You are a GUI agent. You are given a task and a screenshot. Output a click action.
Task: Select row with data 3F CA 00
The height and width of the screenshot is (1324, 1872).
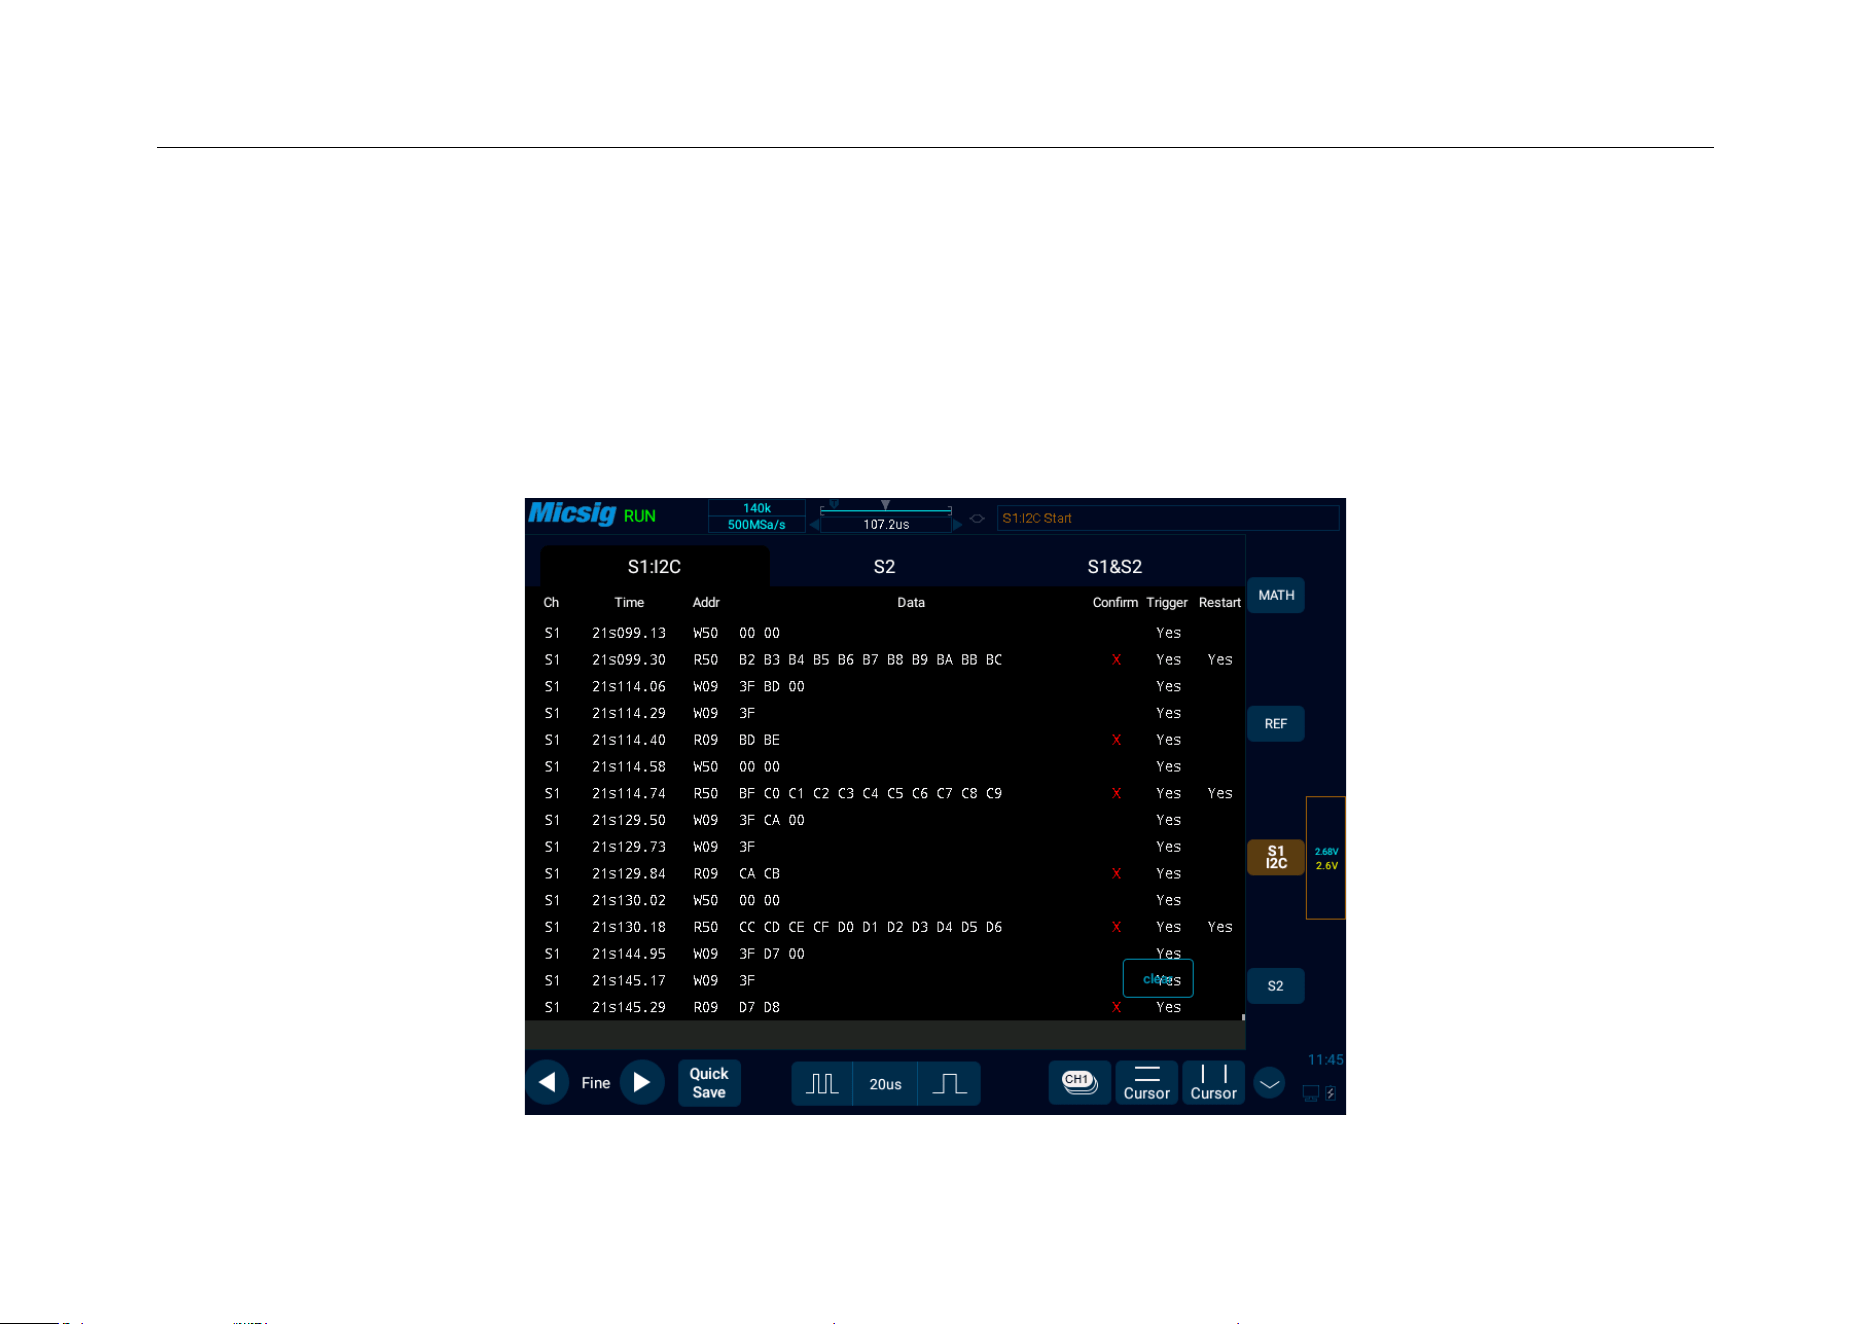coord(885,820)
